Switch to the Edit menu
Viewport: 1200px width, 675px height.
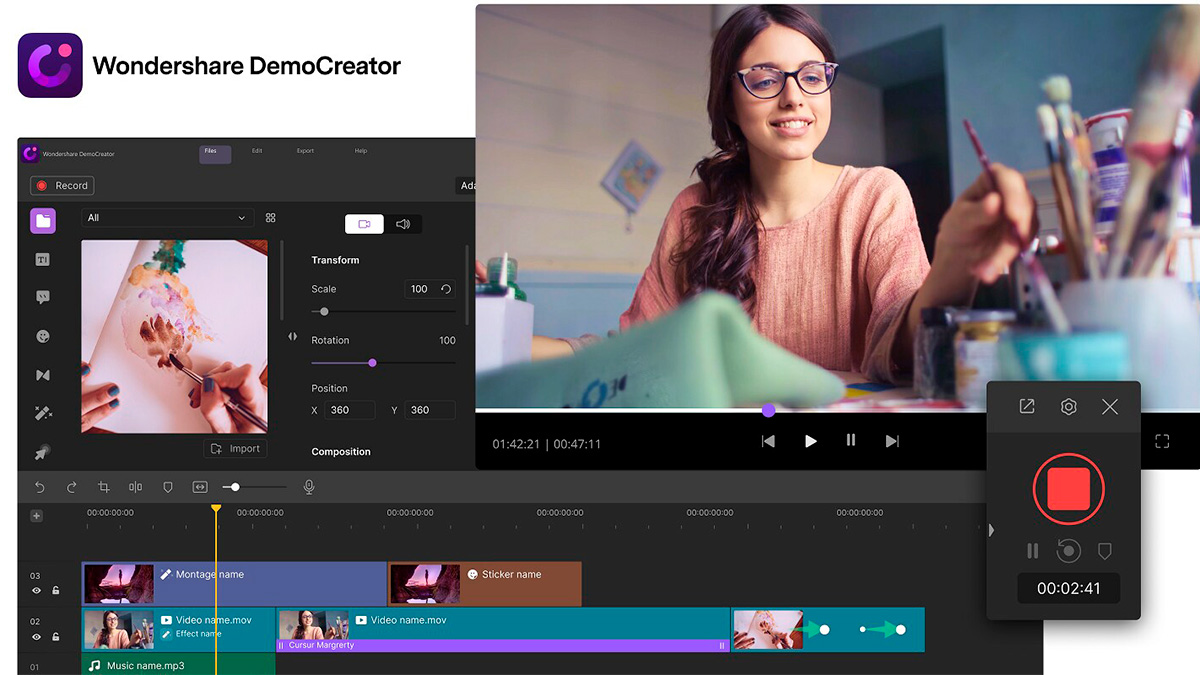coord(257,150)
